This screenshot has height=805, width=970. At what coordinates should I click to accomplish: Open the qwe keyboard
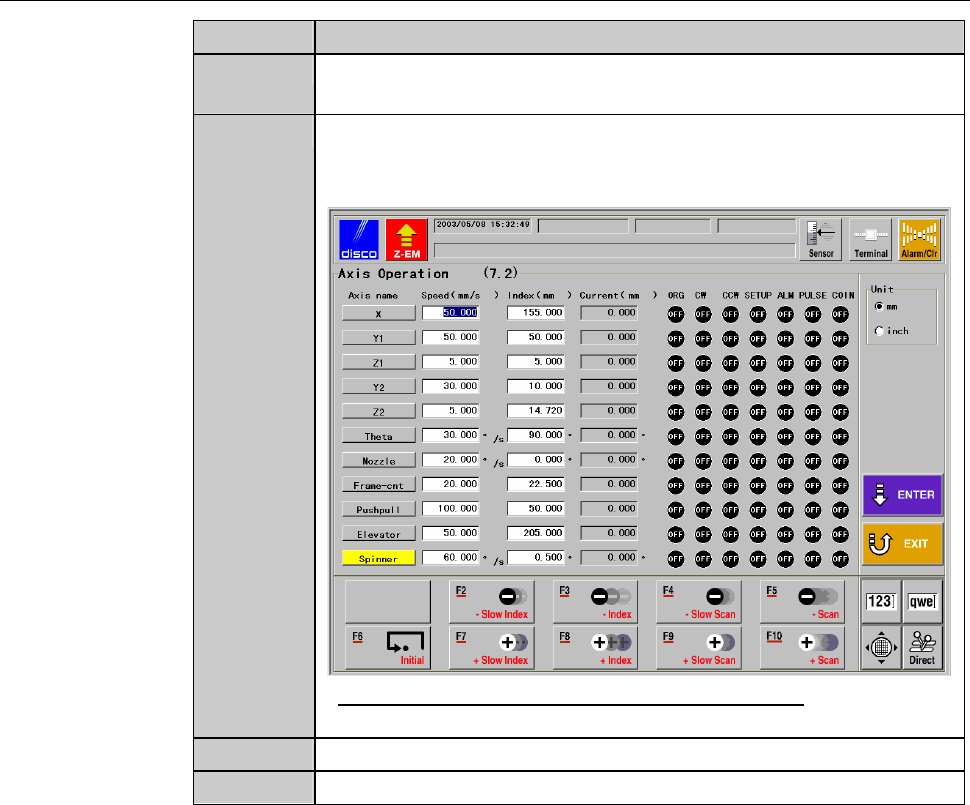pyautogui.click(x=922, y=601)
